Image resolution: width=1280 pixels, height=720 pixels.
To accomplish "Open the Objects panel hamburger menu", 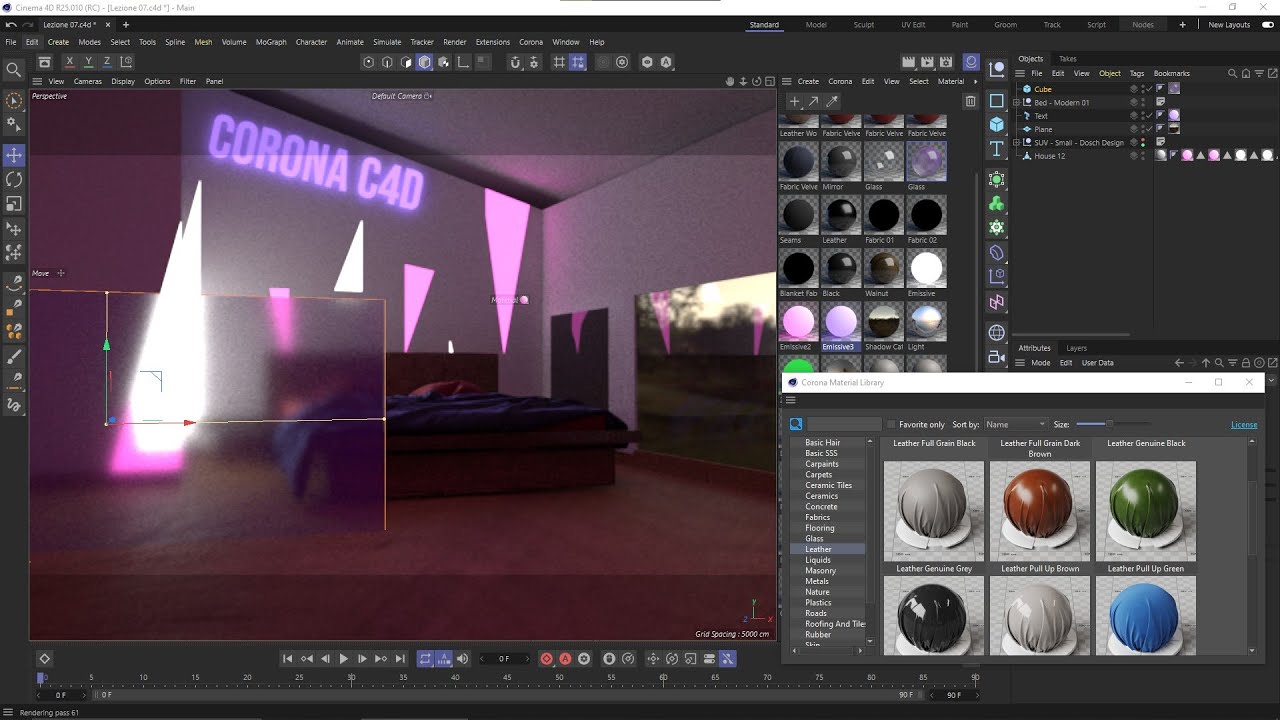I will click(1020, 73).
